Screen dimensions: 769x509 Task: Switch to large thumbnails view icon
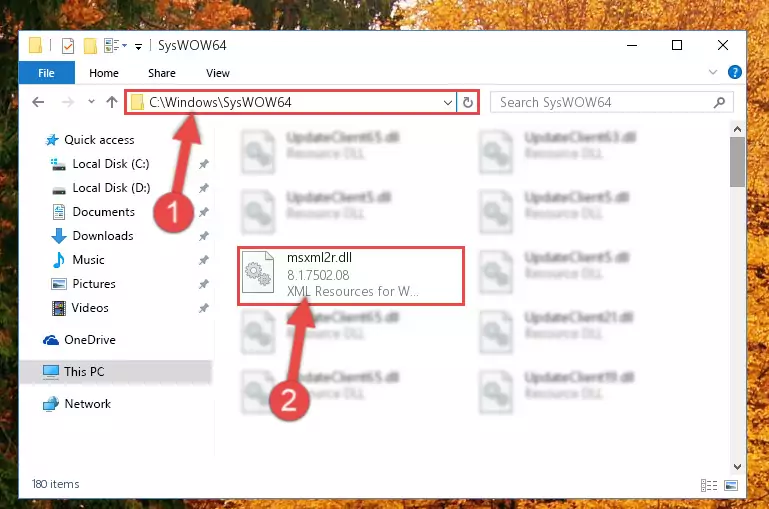pyautogui.click(x=731, y=485)
